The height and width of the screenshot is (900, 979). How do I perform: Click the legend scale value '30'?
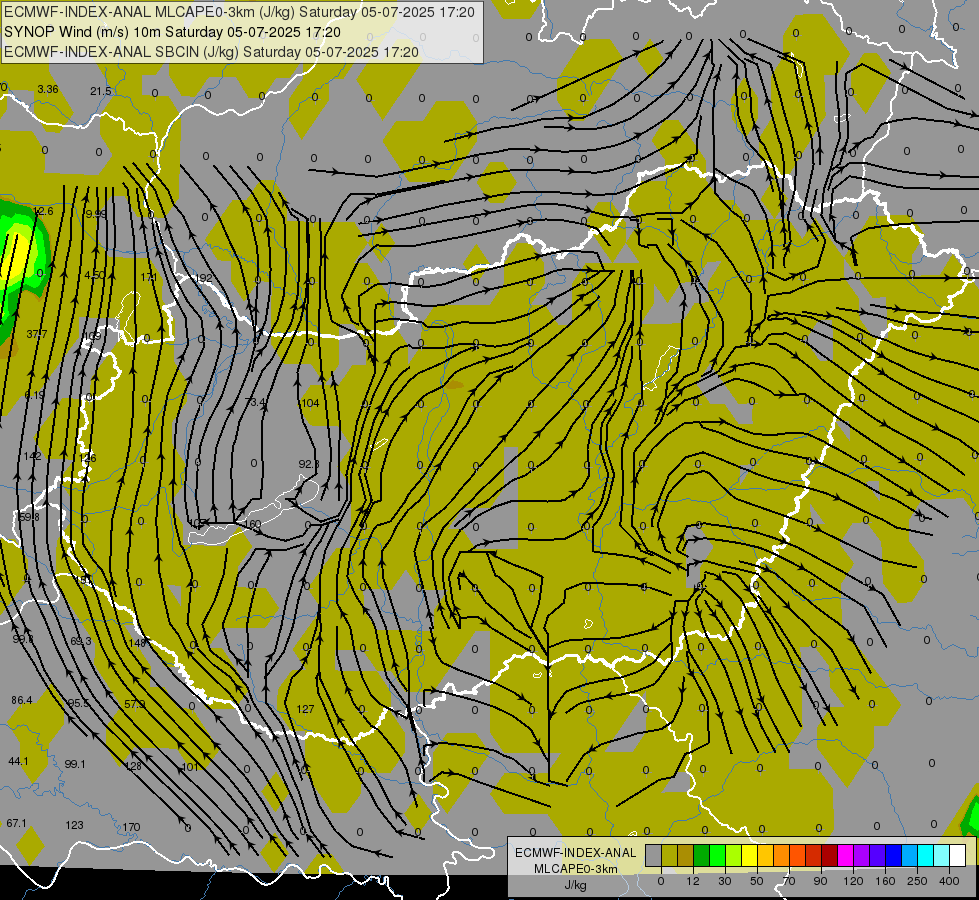click(x=725, y=881)
